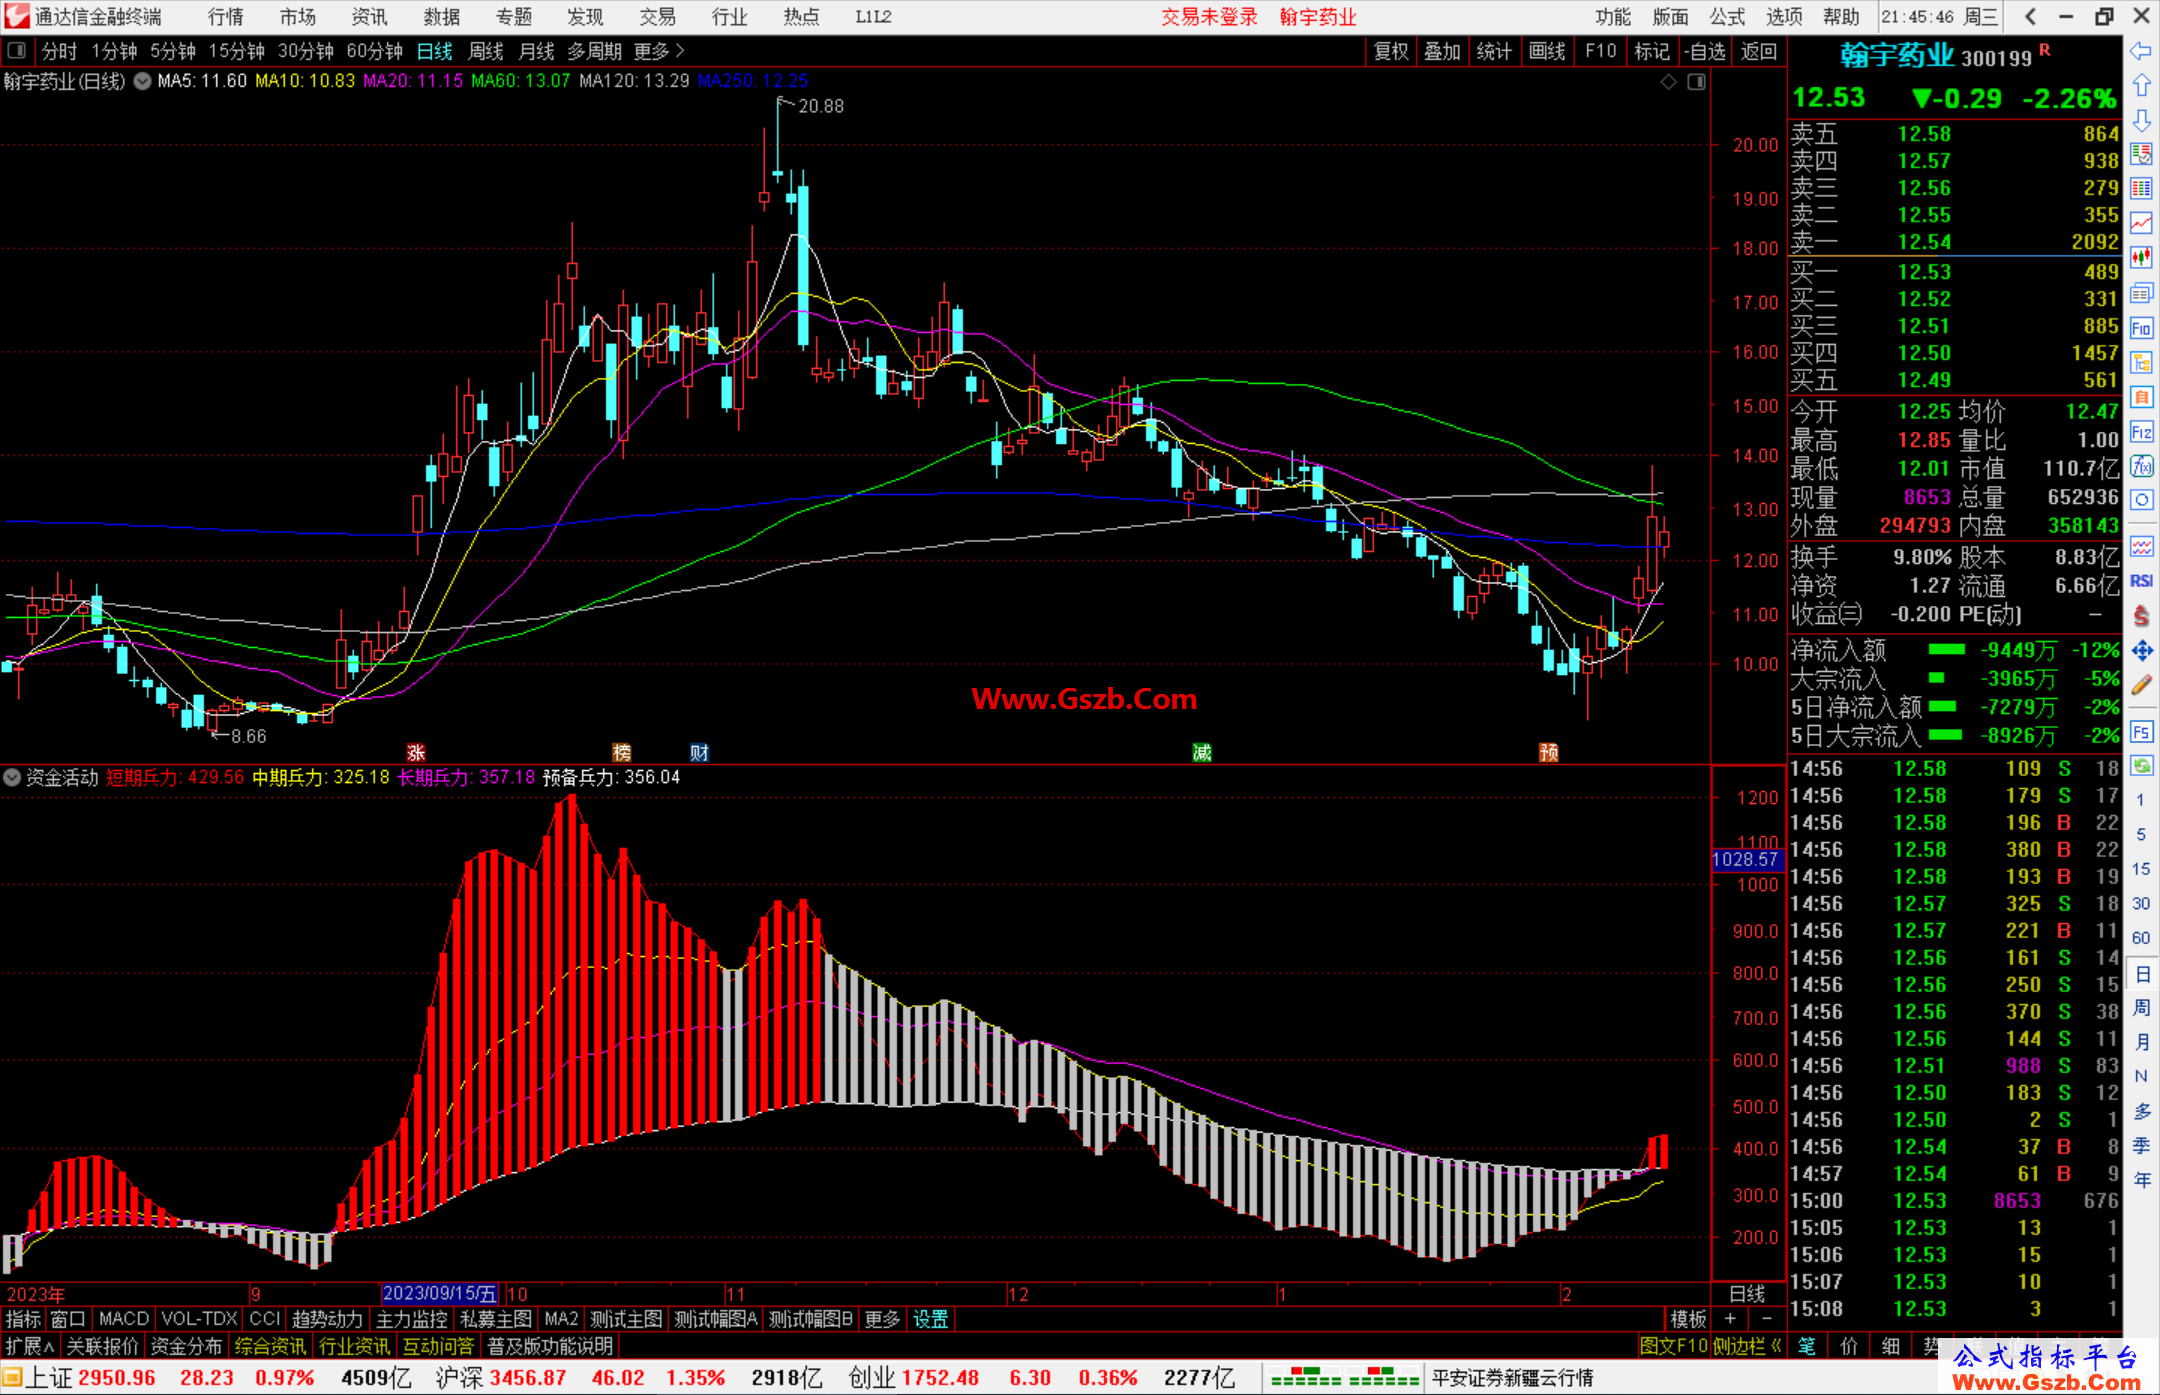Image resolution: width=2160 pixels, height=1395 pixels.
Task: Click the F12 sidebar icon
Action: [x=2141, y=432]
